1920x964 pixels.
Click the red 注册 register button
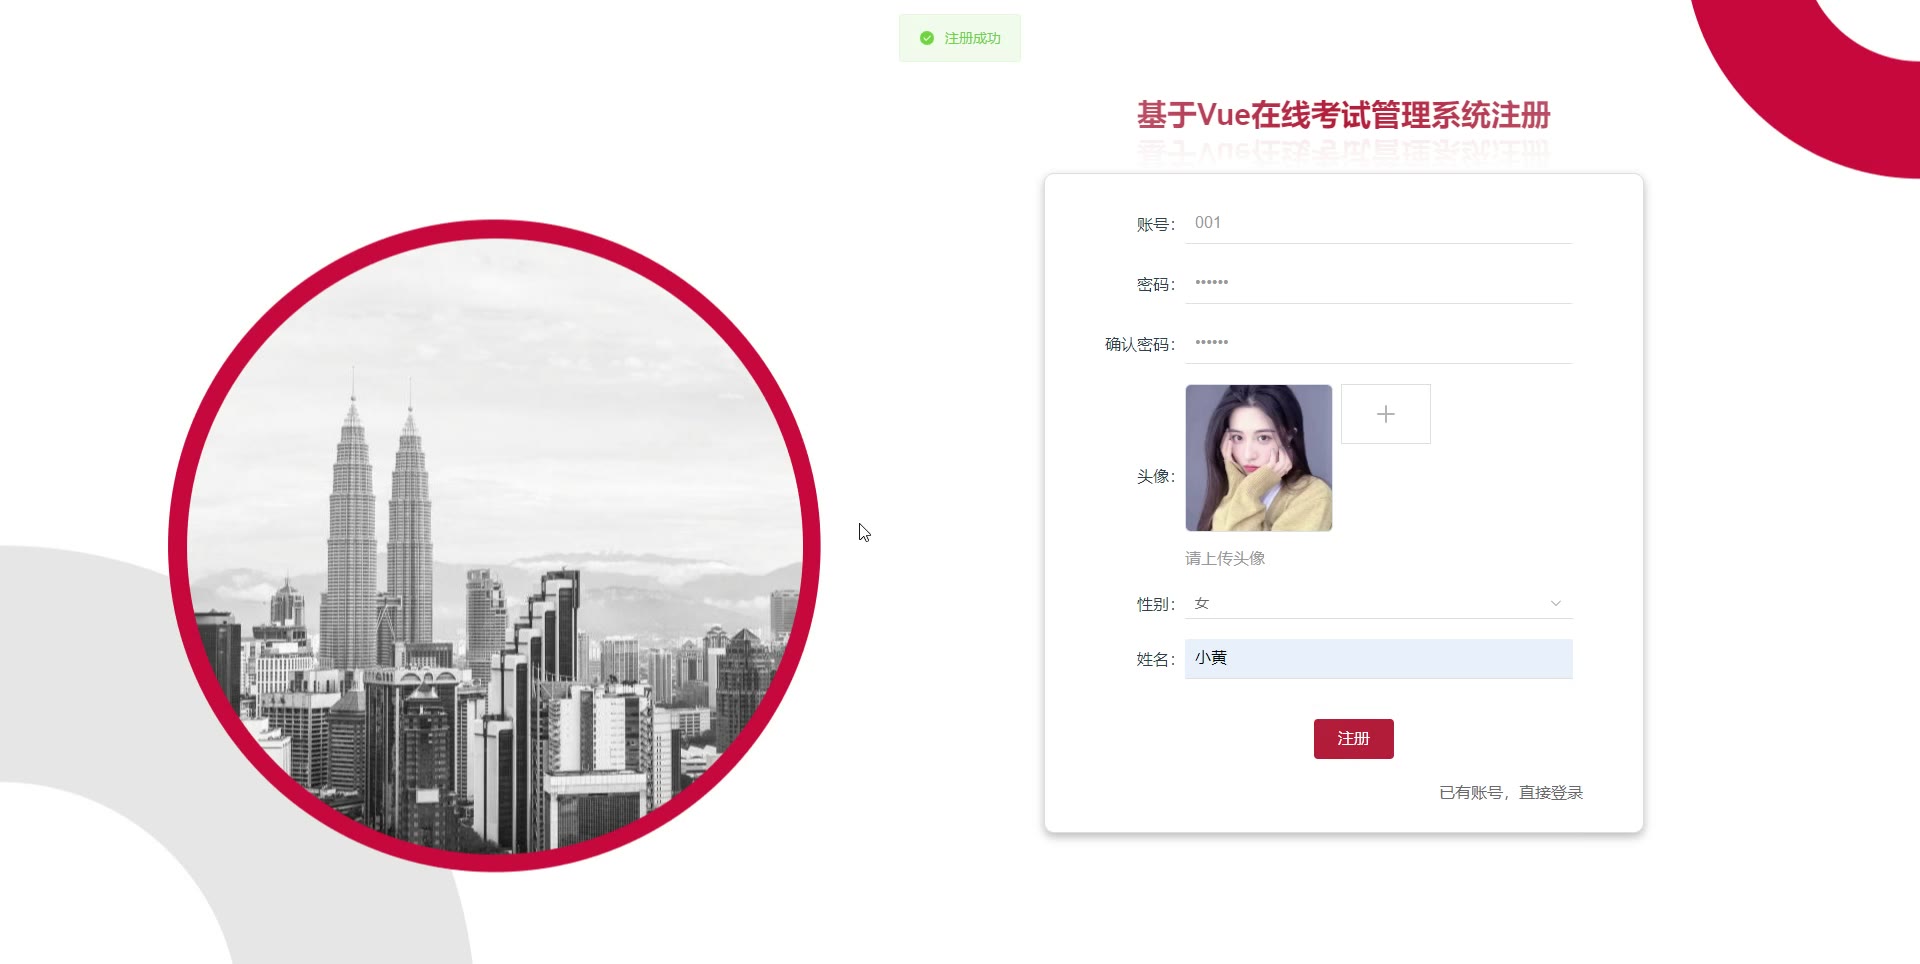[x=1353, y=738]
